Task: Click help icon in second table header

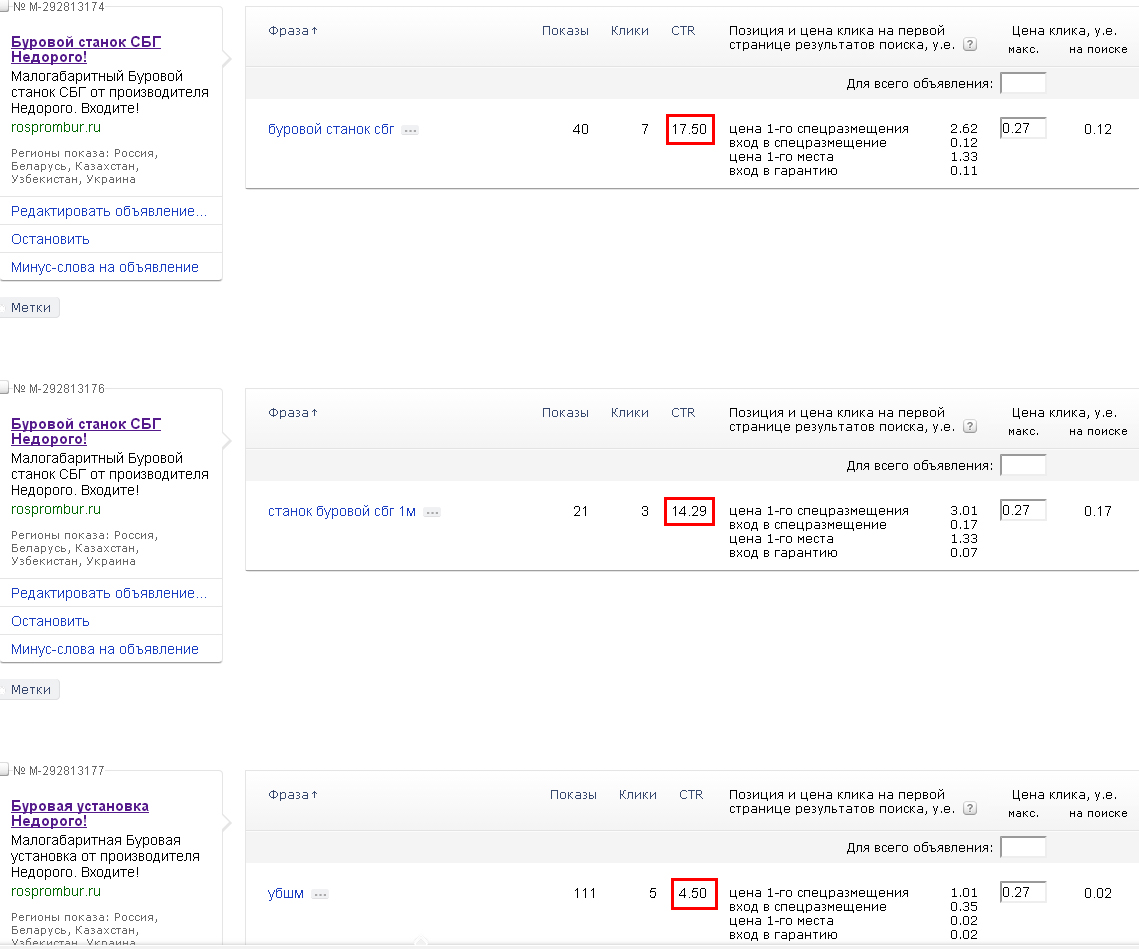Action: coord(970,427)
